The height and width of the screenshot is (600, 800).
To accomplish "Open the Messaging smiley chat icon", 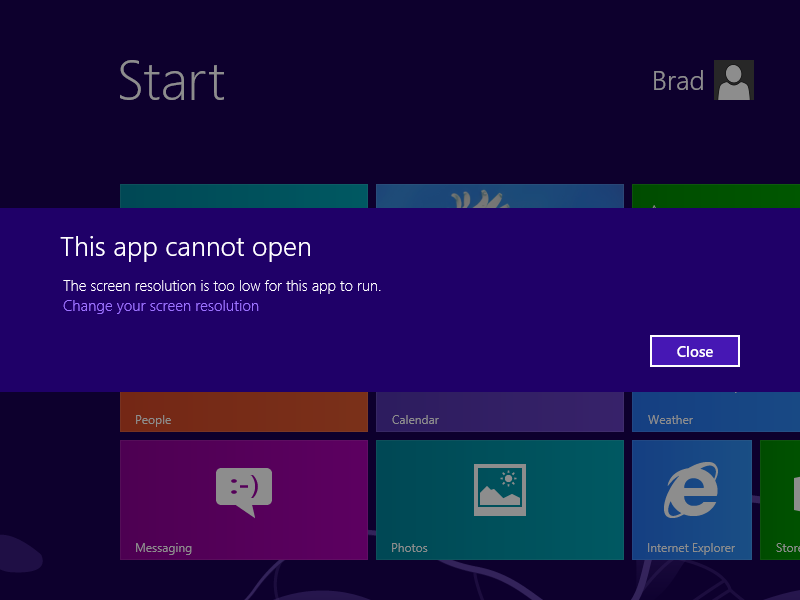I will click(x=244, y=492).
